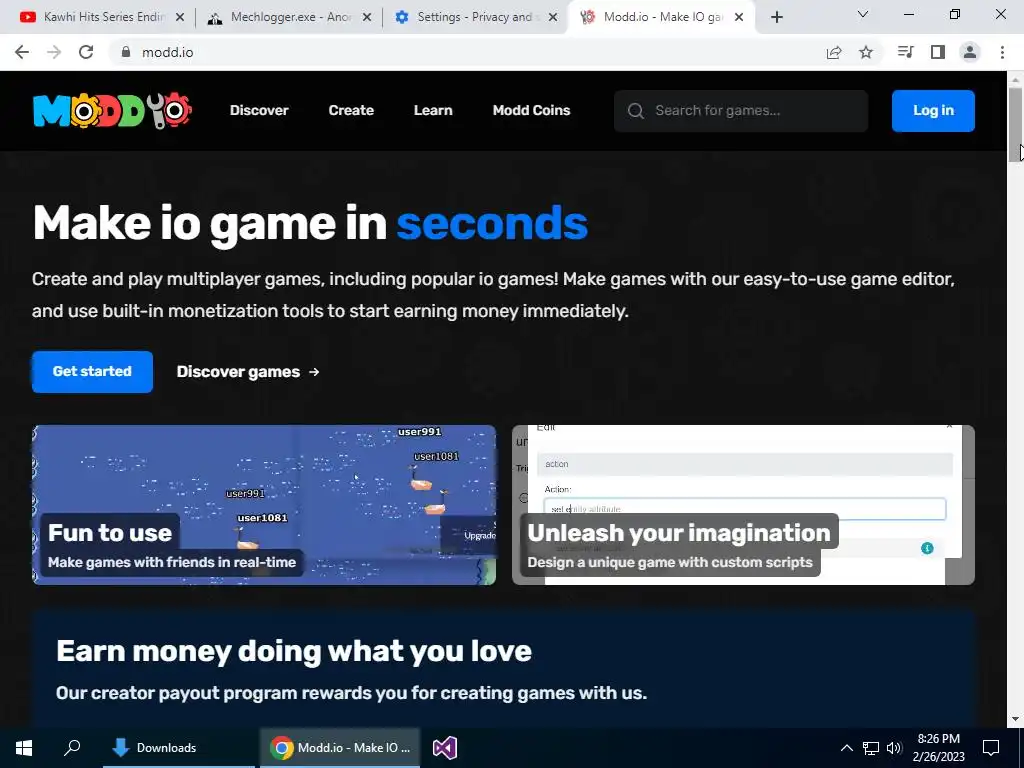Click the Modd.io logo
Image resolution: width=1024 pixels, height=768 pixels.
[x=112, y=110]
